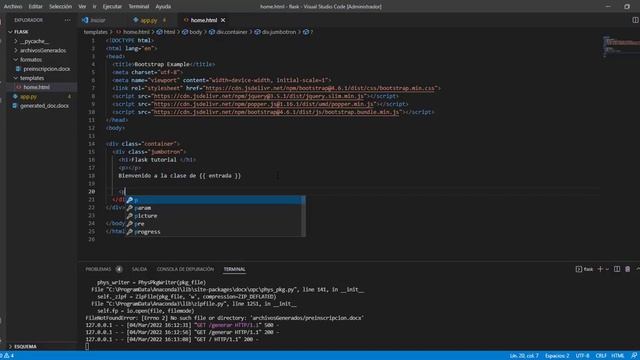The width and height of the screenshot is (640, 360).
Task: Close the home.html editor tab
Action: point(223,20)
